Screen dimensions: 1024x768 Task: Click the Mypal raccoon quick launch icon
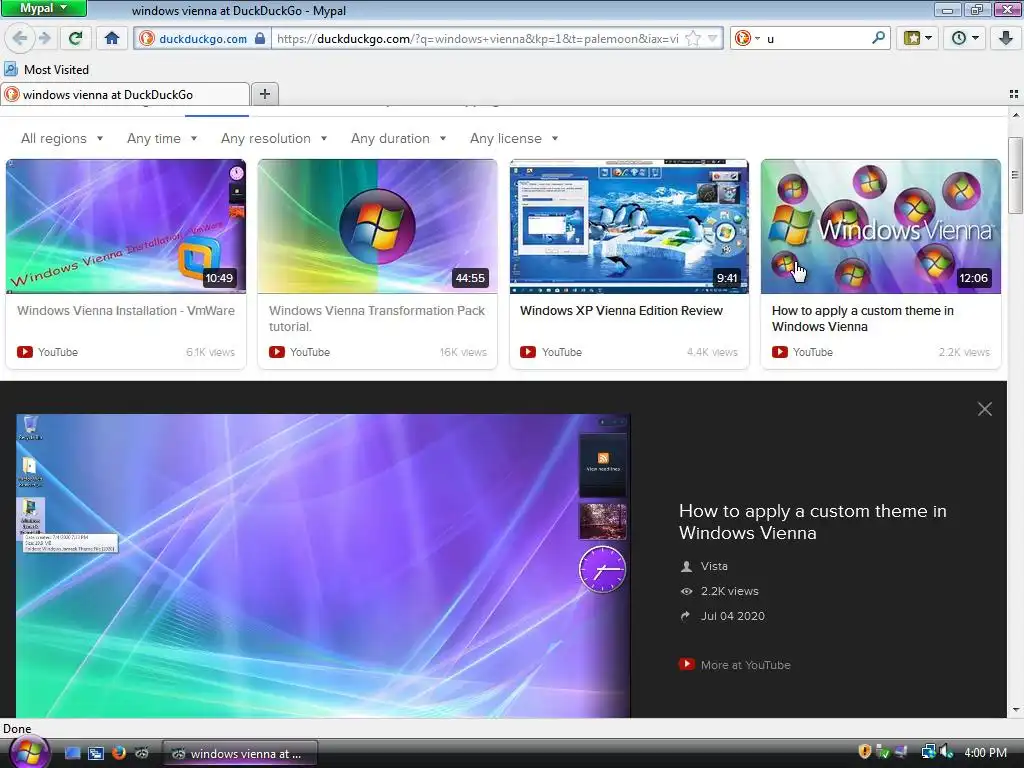142,753
